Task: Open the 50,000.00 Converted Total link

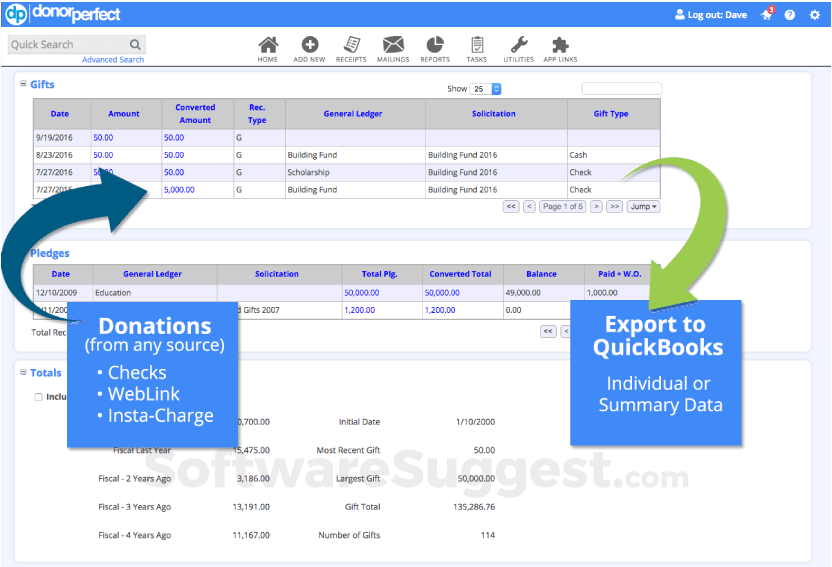Action: [442, 292]
